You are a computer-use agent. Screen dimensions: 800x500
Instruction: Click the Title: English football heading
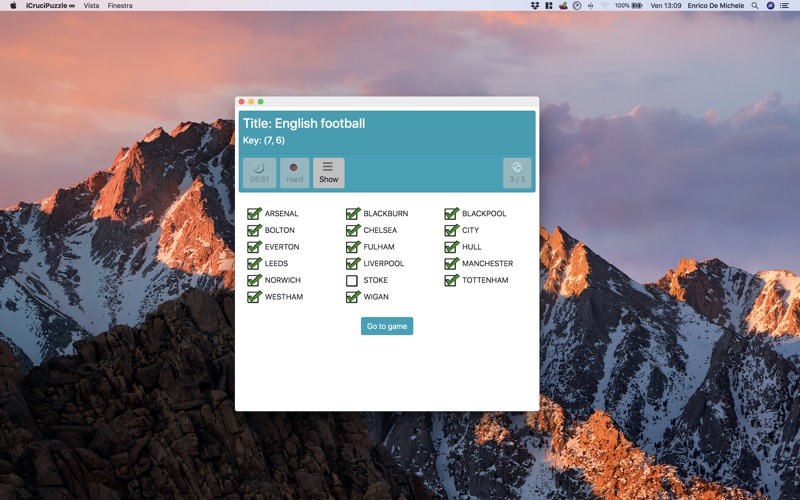click(x=304, y=123)
